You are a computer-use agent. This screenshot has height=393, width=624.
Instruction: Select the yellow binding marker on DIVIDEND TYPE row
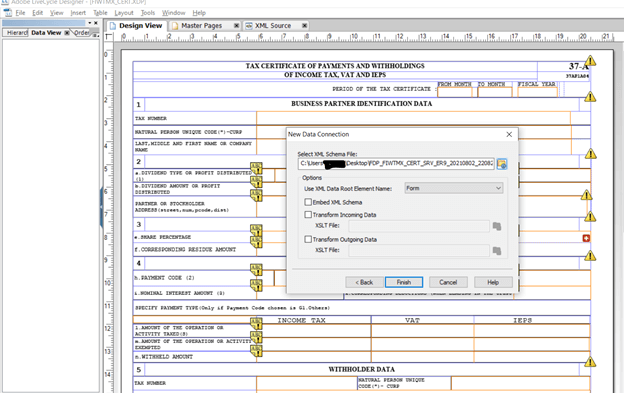click(x=256, y=168)
